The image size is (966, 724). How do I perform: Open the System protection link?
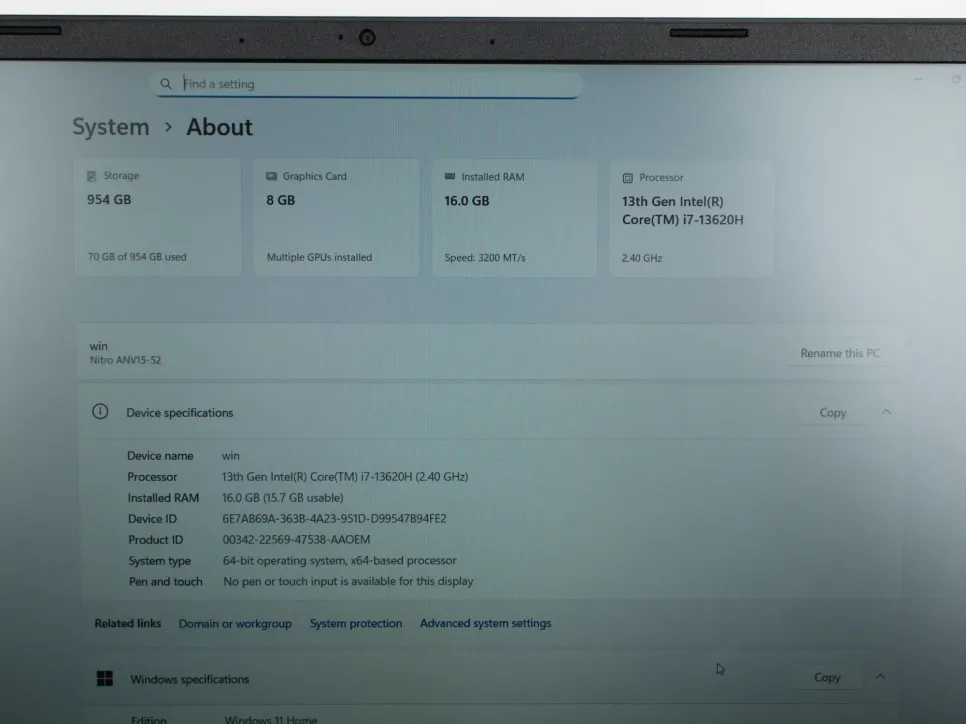click(356, 624)
